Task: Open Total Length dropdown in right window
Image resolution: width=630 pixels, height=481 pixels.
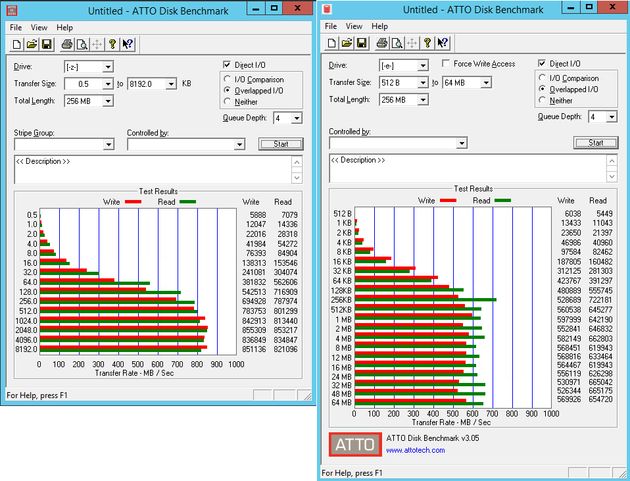Action: 423,100
